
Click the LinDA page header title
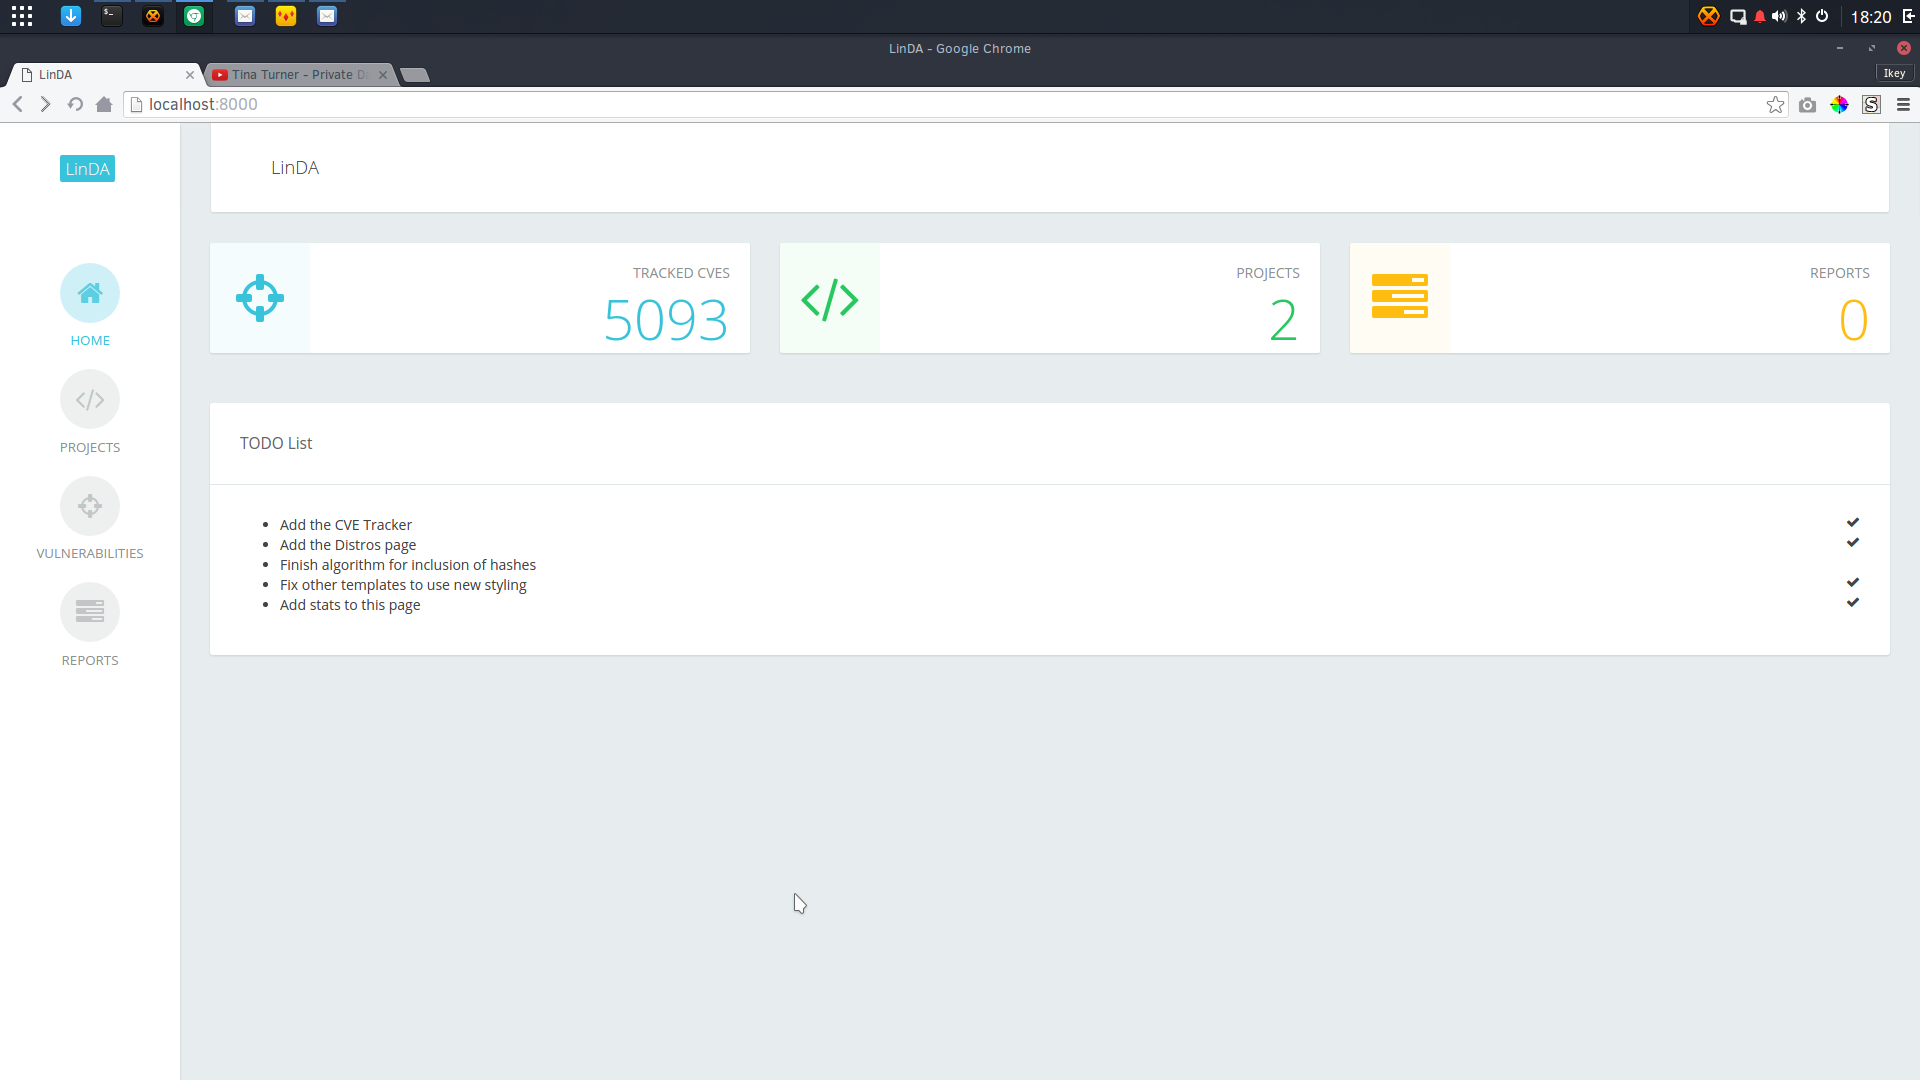click(295, 168)
